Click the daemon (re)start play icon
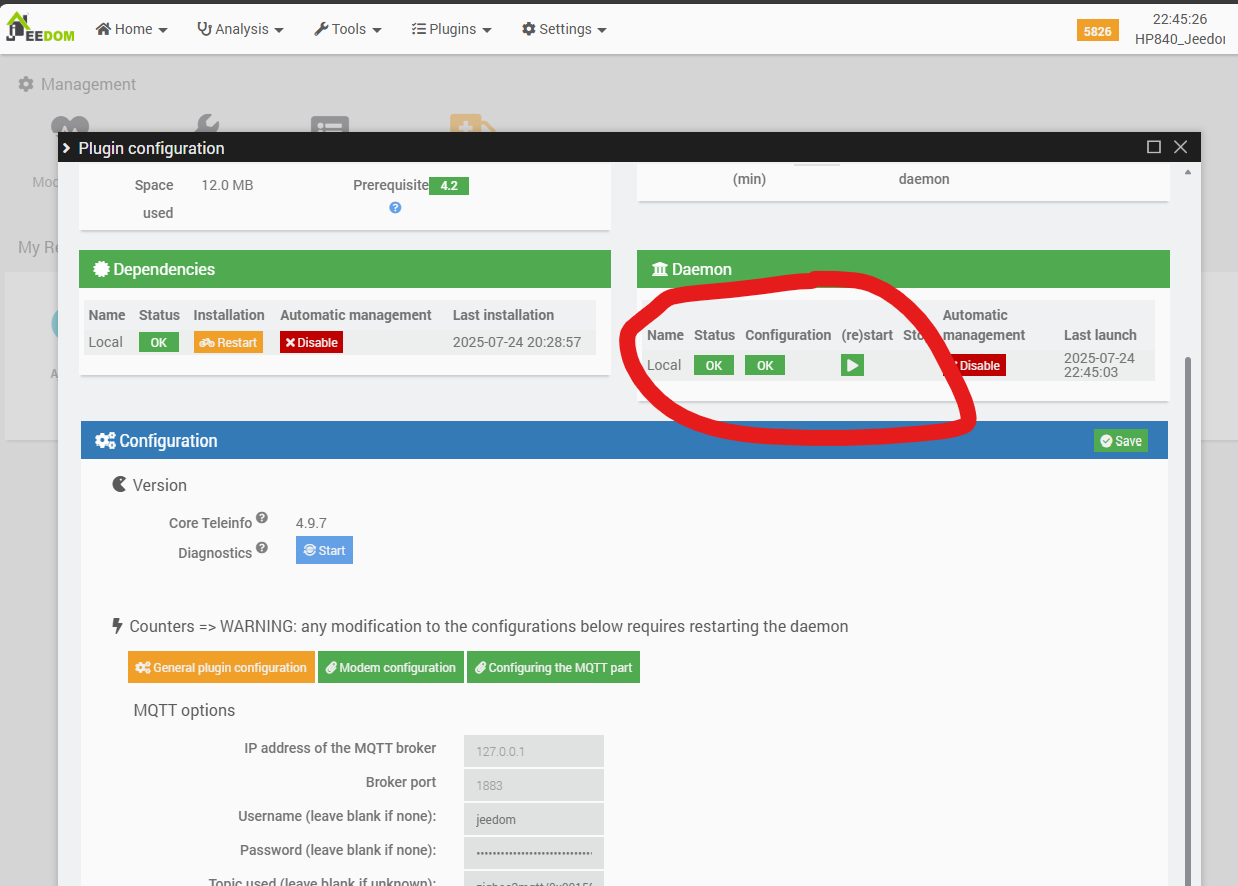The height and width of the screenshot is (886, 1238). (852, 366)
